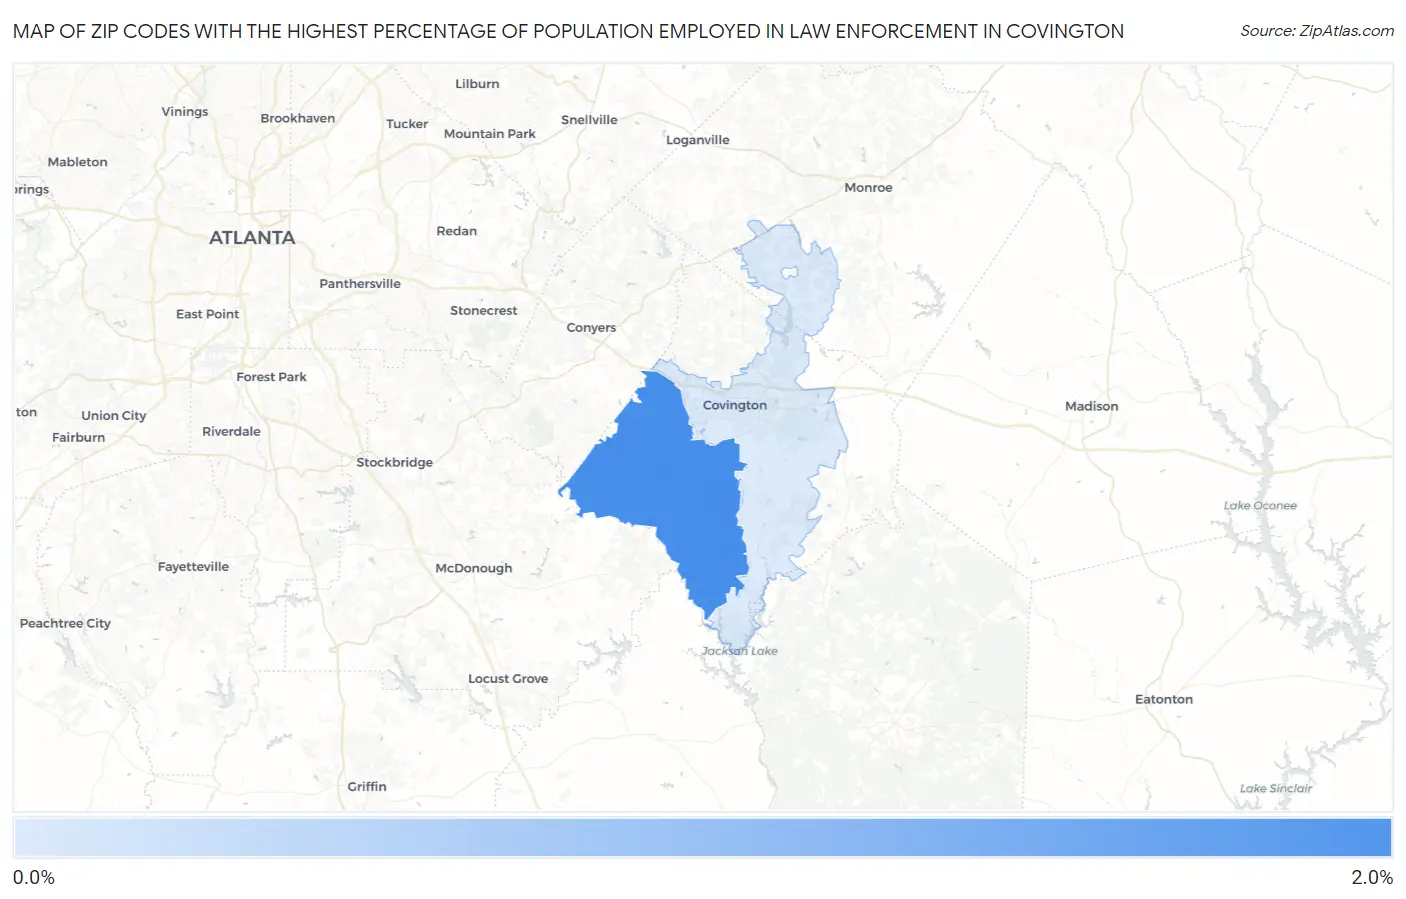Click the Peachtree City label
This screenshot has width=1406, height=899.
tap(65, 624)
